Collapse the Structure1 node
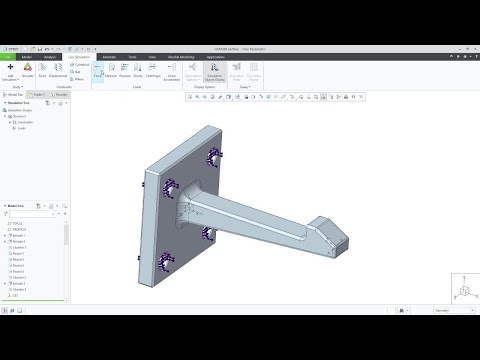 [5, 116]
